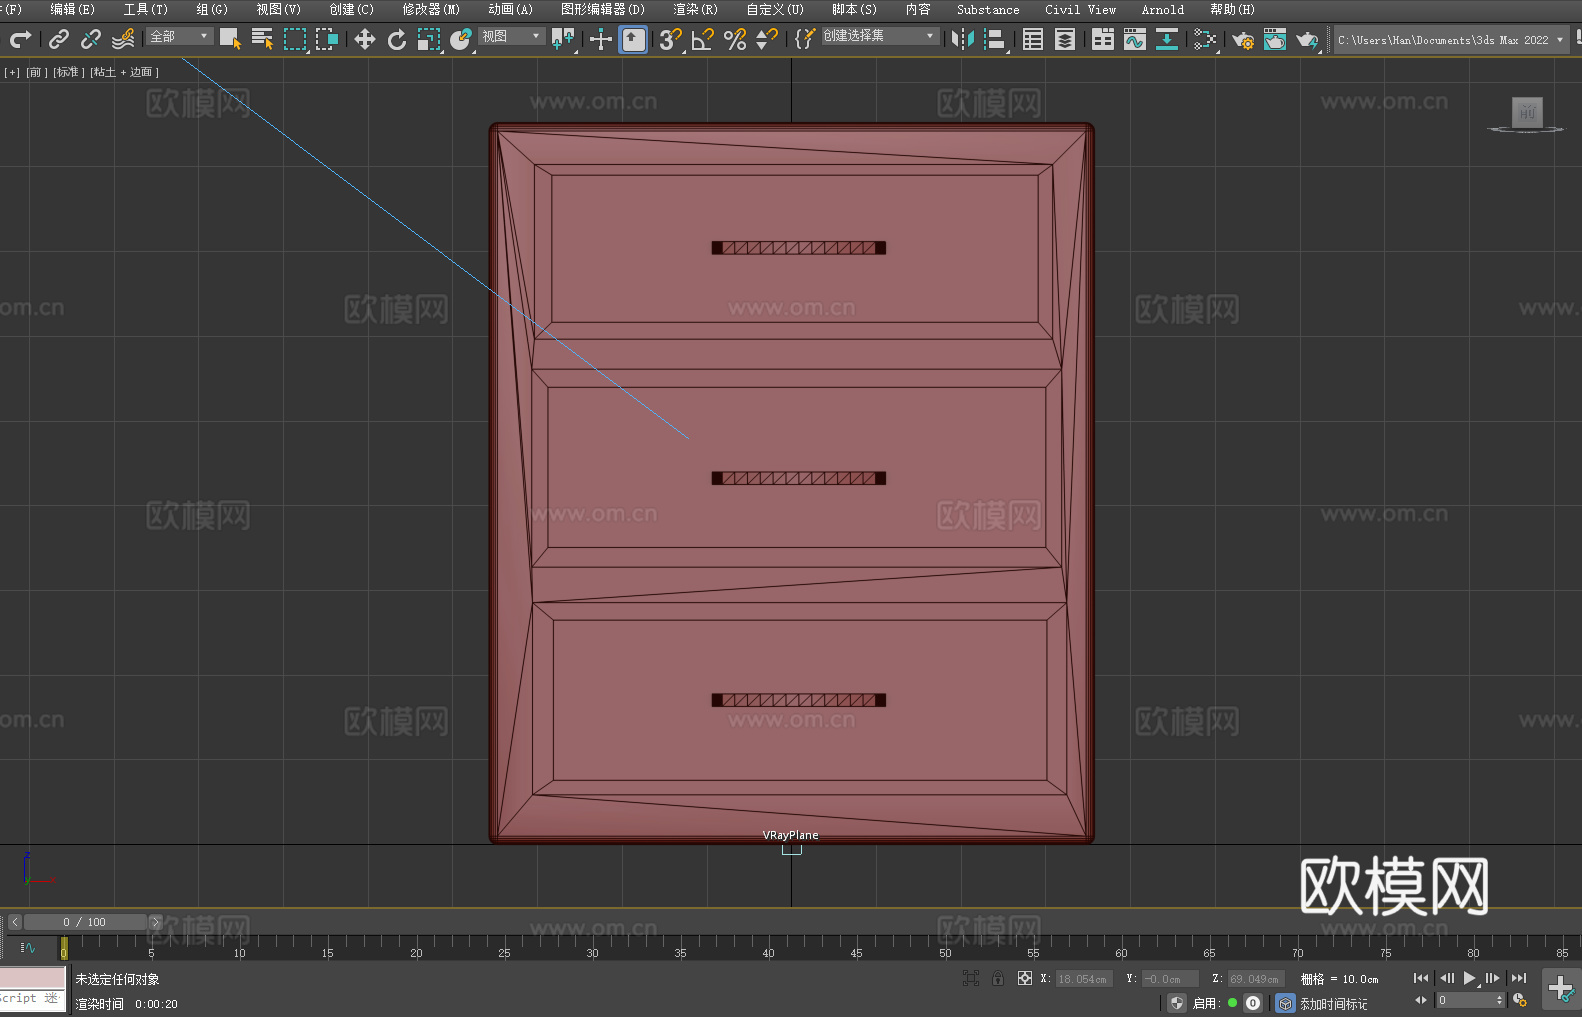Open the Arnold menu

[1162, 9]
